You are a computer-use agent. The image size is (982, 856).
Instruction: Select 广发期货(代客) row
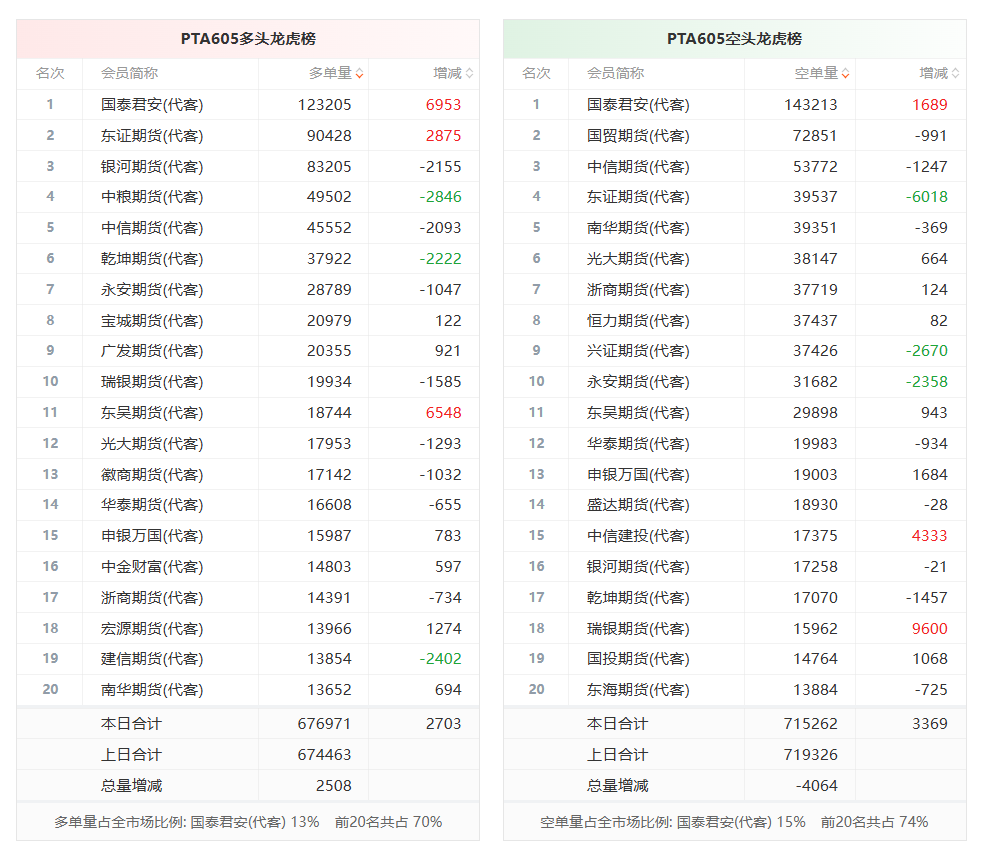(x=248, y=351)
